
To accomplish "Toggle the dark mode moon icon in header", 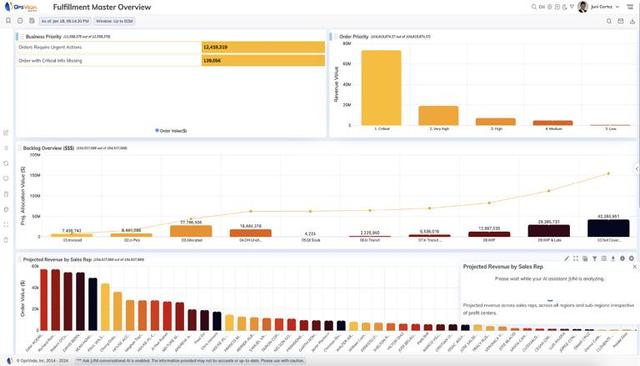I will [x=564, y=7].
